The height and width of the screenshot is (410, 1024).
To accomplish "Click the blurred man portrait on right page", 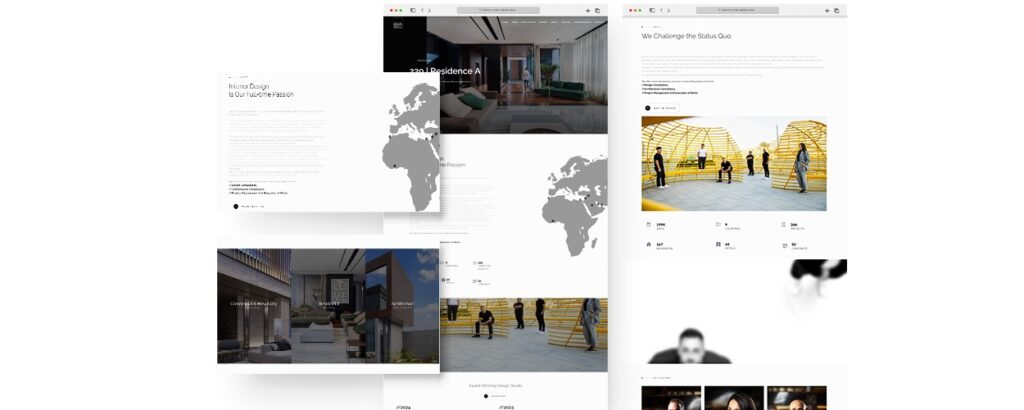I will [x=689, y=347].
